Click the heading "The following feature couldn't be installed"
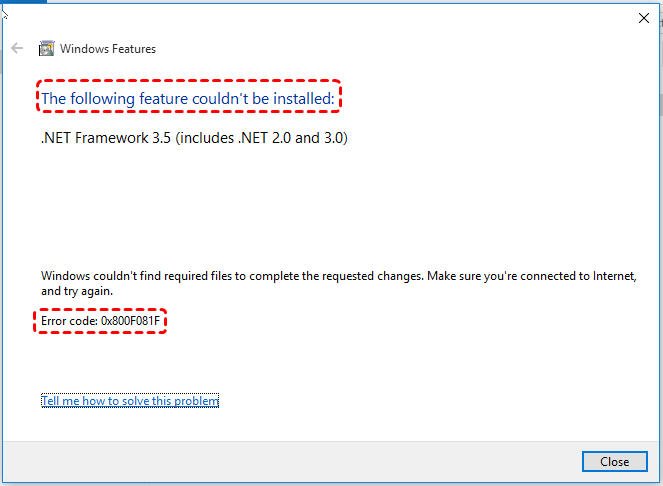The height and width of the screenshot is (486, 663). (x=188, y=98)
